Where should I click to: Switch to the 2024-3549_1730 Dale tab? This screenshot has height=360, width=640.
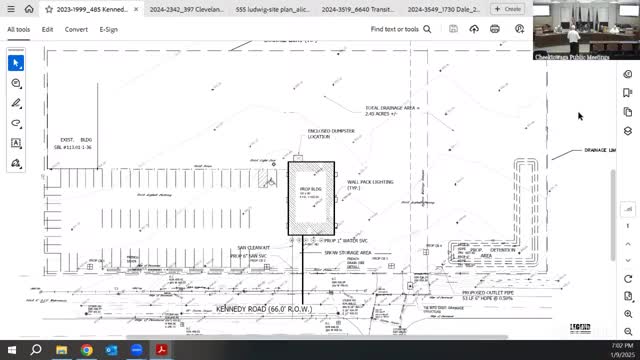click(444, 9)
